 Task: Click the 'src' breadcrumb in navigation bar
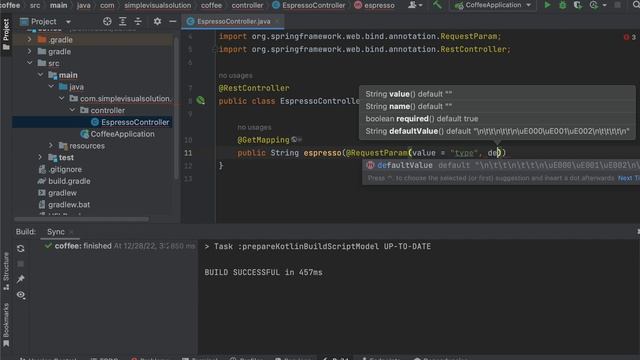35,5
